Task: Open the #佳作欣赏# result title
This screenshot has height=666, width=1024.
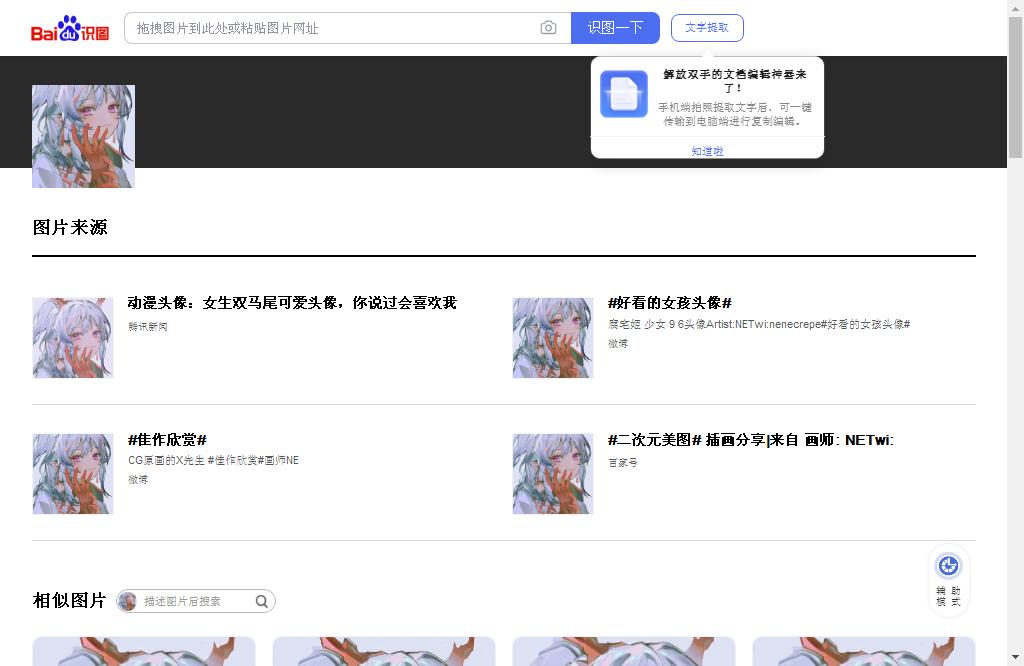Action: pos(167,439)
